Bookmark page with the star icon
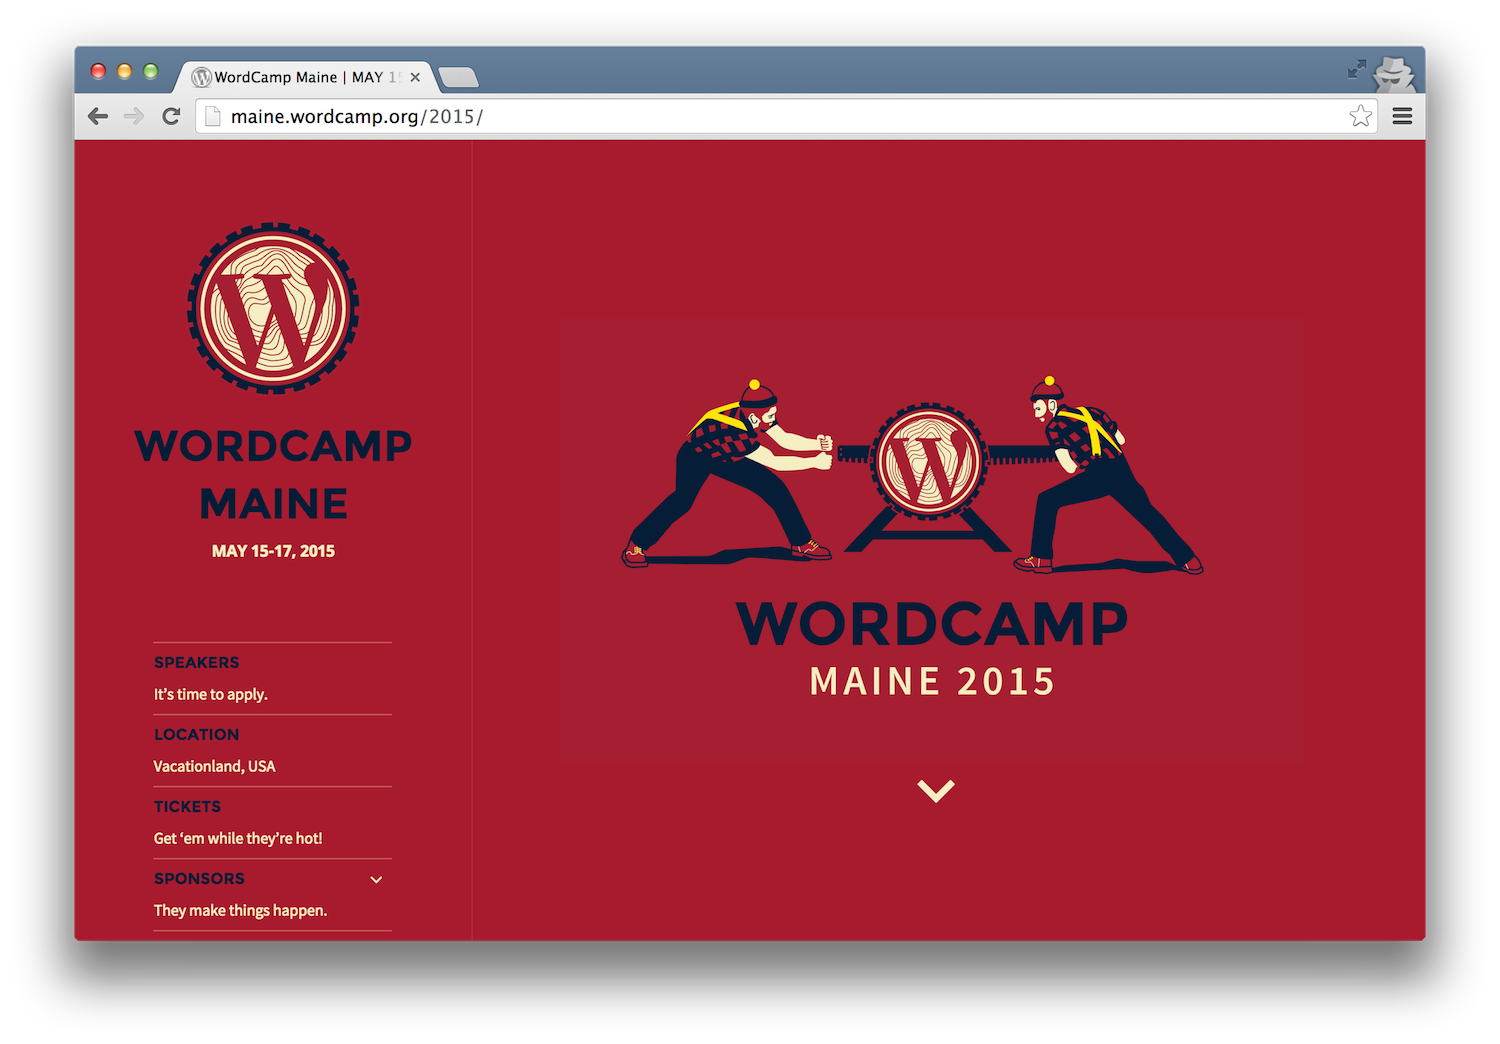The width and height of the screenshot is (1500, 1044). (1360, 116)
